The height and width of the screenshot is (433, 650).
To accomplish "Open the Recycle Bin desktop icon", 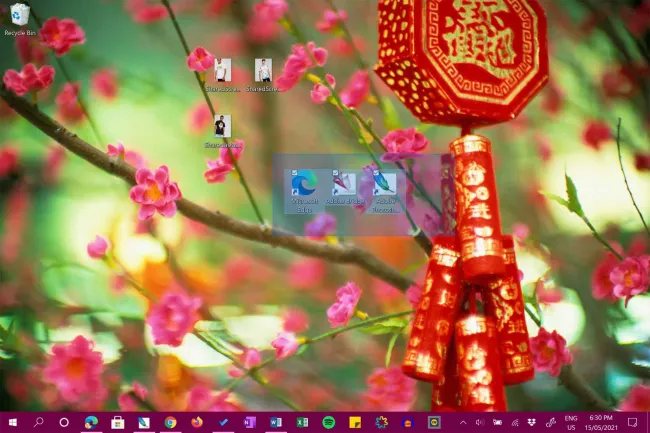I will coord(19,15).
